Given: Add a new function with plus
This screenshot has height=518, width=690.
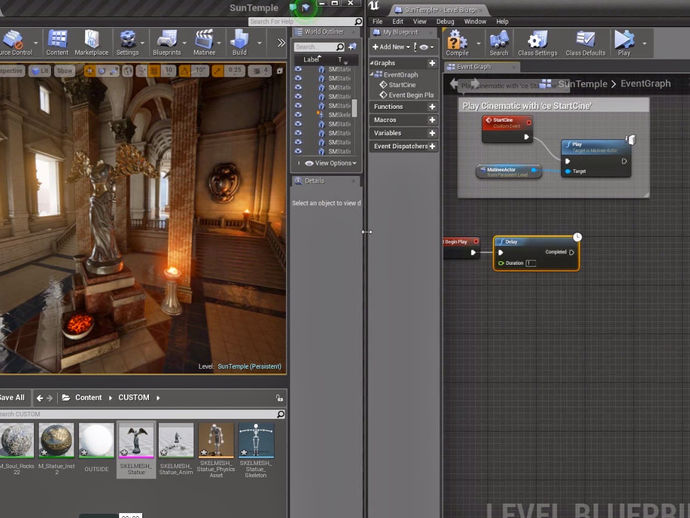Looking at the screenshot, I should pos(432,107).
